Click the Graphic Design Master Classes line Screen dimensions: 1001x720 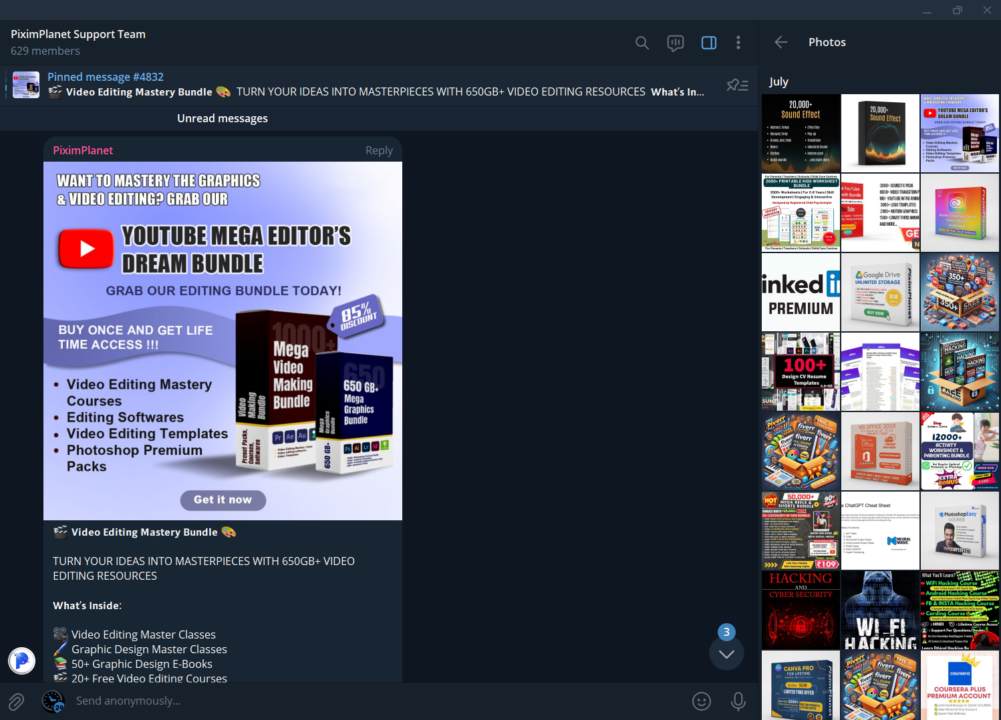pos(140,649)
